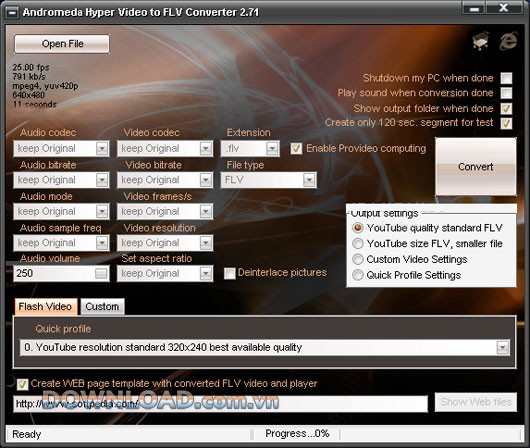Disable Enable Provideo computing checkbox
This screenshot has width=530, height=448.
tap(296, 148)
